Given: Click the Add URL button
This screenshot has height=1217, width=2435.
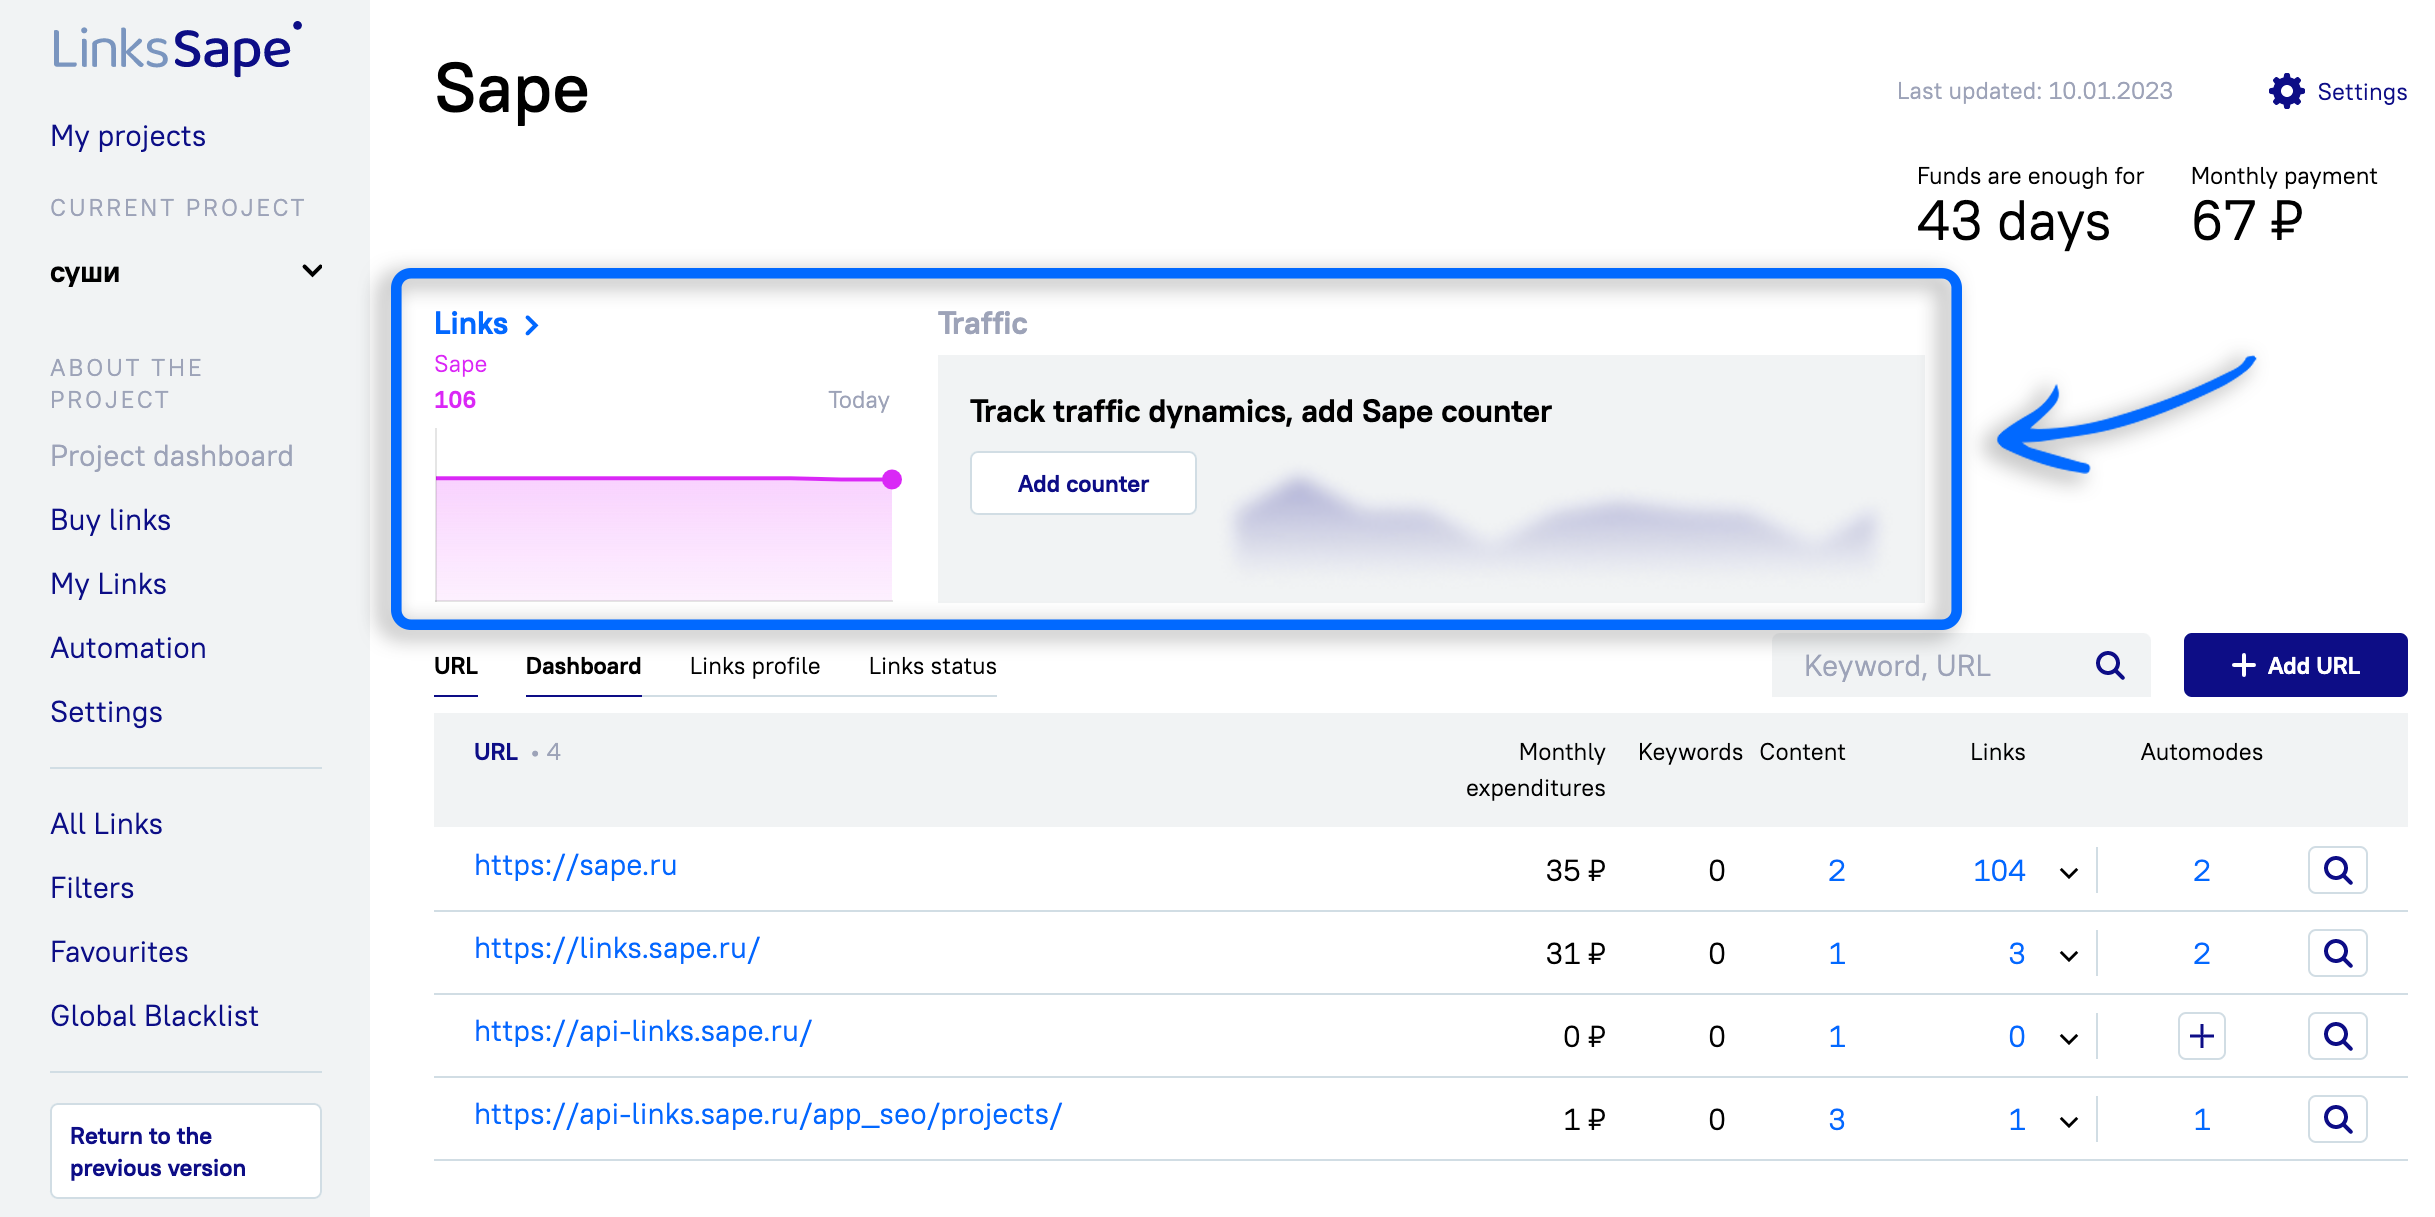Looking at the screenshot, I should 2295,665.
